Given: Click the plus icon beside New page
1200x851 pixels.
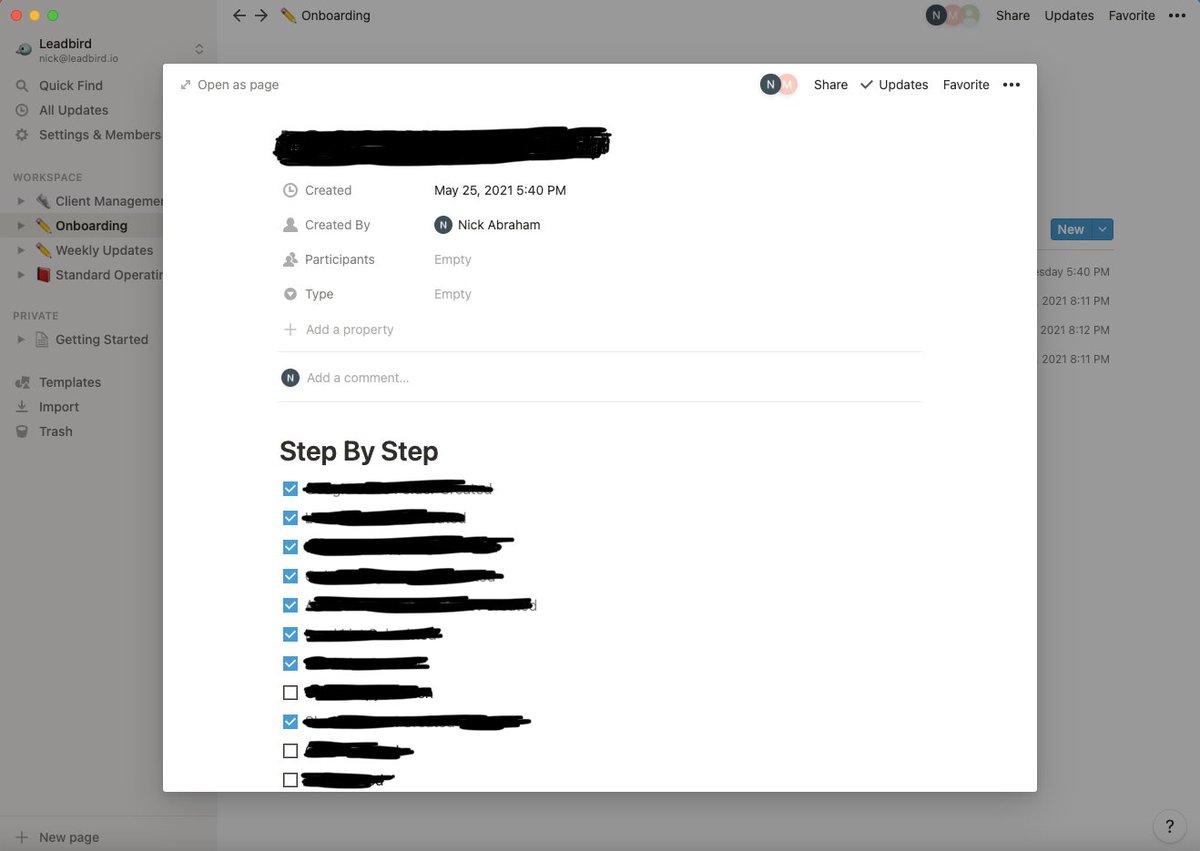Looking at the screenshot, I should [x=22, y=838].
